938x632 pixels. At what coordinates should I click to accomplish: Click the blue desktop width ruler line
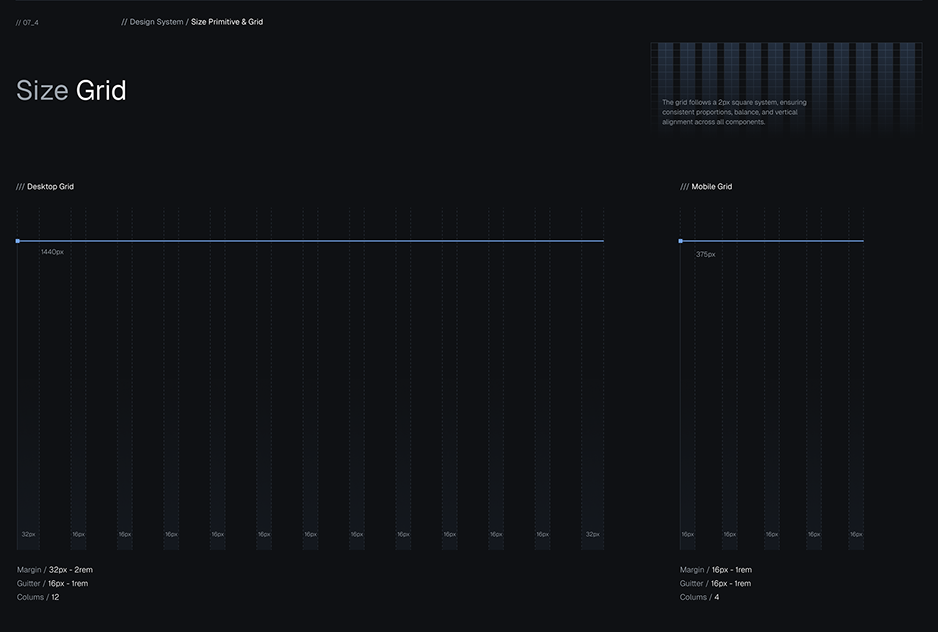coord(310,241)
